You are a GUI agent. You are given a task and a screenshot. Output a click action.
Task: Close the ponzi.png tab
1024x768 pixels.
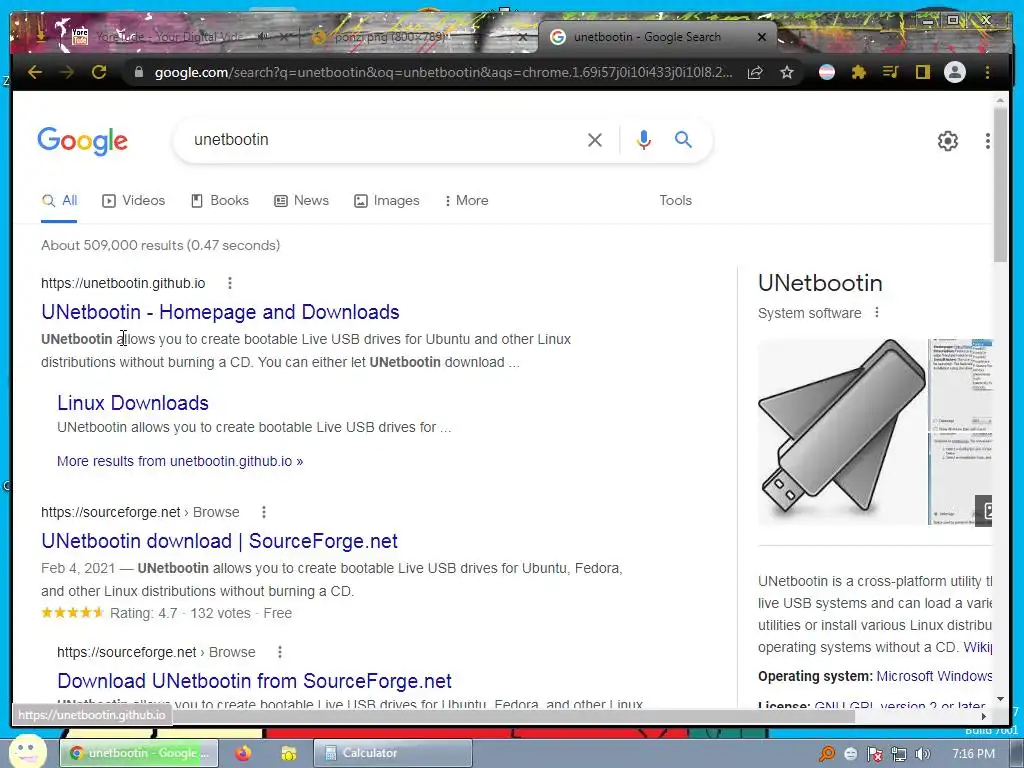pyautogui.click(x=522, y=37)
